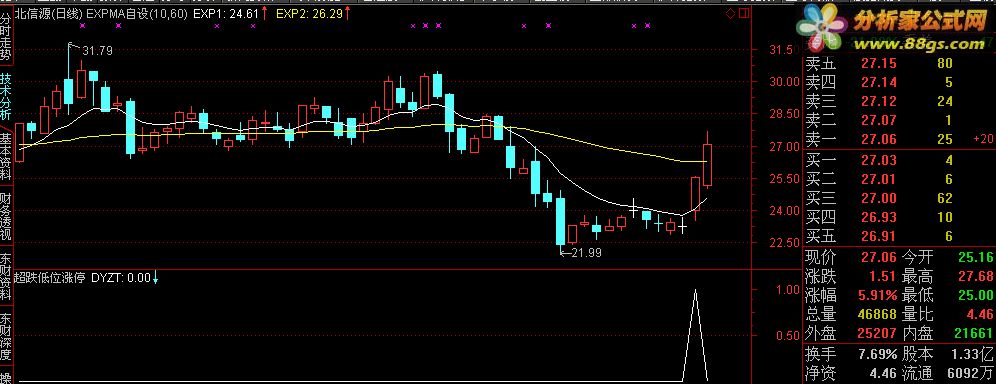Click the 超跌低位涨停 sub-indicator name
996x384 pixels.
(50, 277)
